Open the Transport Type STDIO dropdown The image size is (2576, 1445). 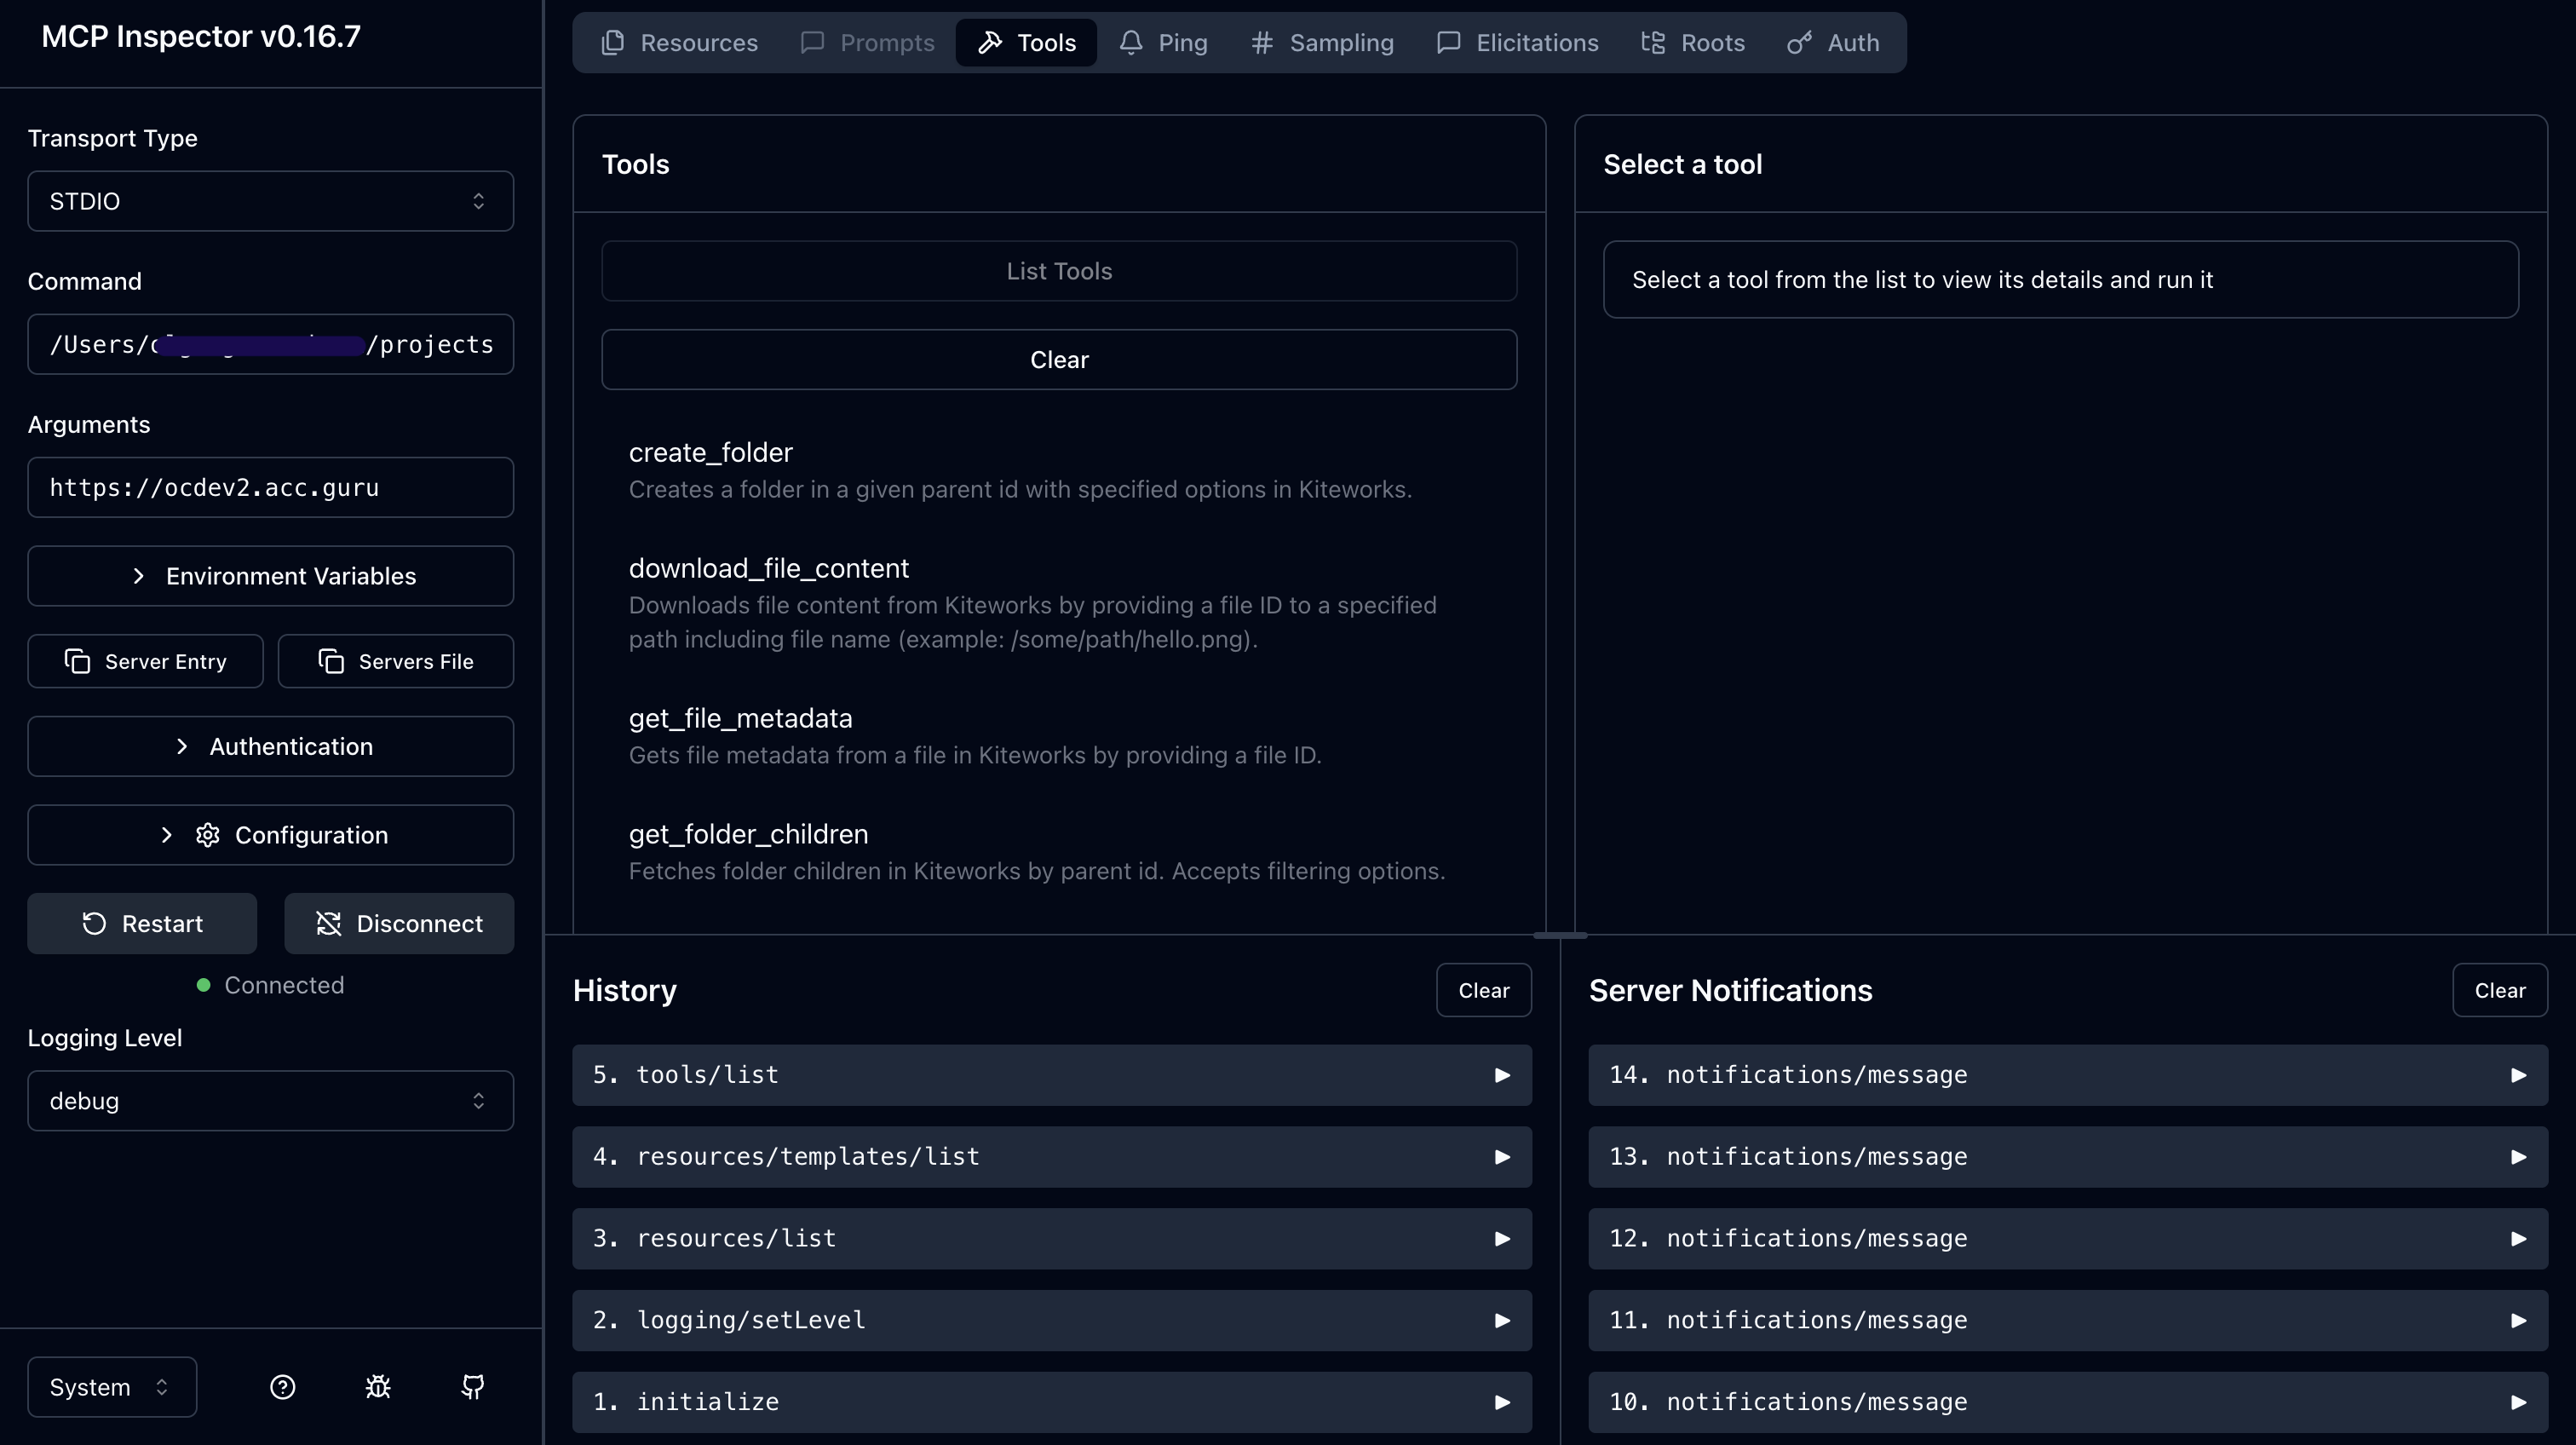(x=271, y=201)
